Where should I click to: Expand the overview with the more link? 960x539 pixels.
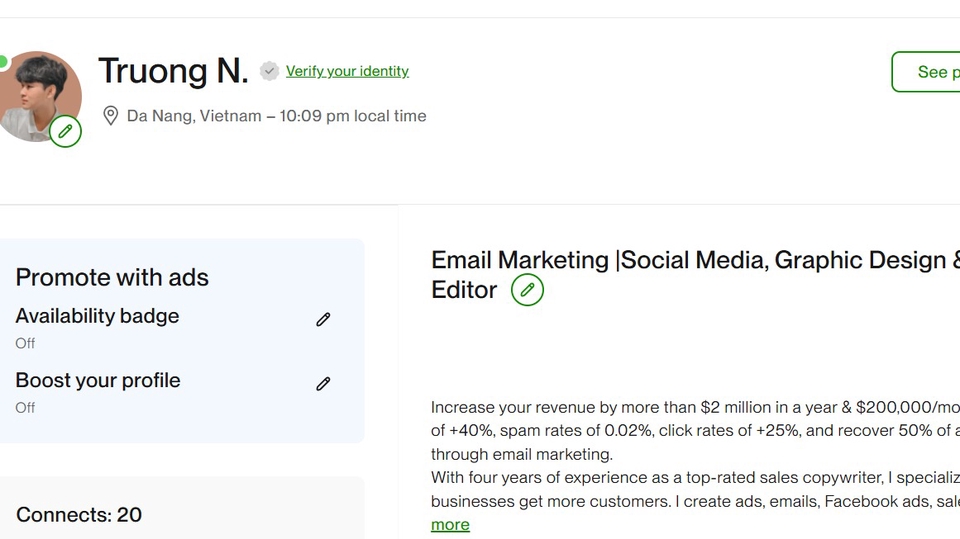point(450,525)
